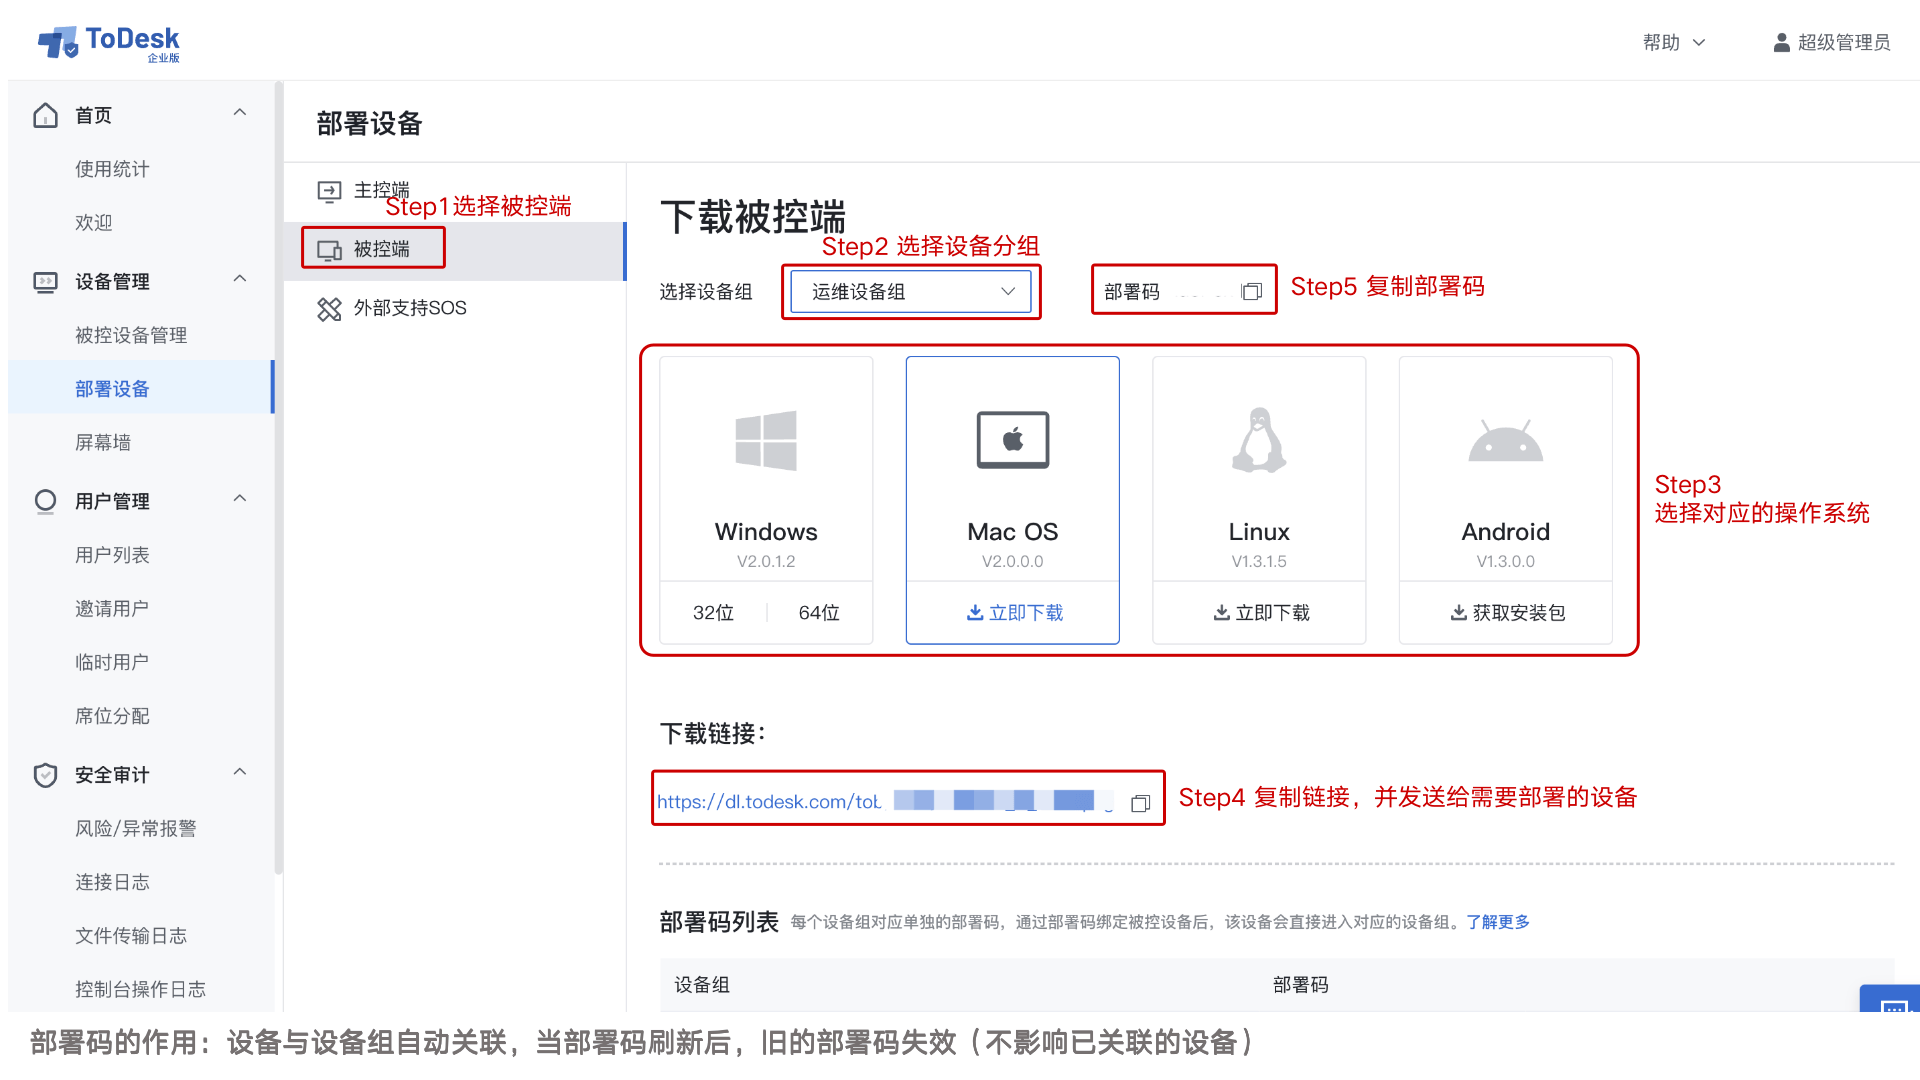Click the 超级管理员 user avatar icon
The width and height of the screenshot is (1920, 1080).
(1781, 43)
